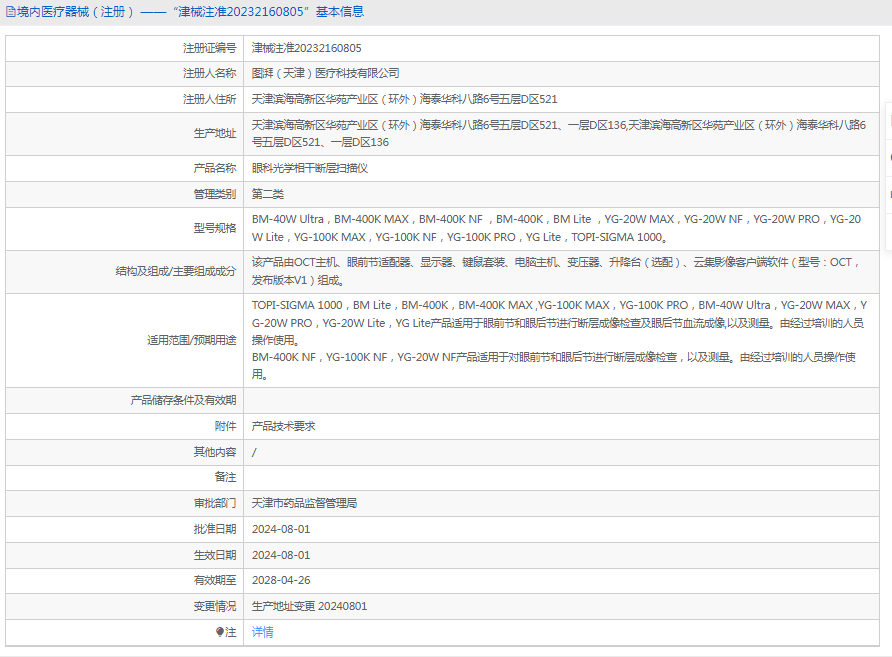Click management category value 第二类

267,194
